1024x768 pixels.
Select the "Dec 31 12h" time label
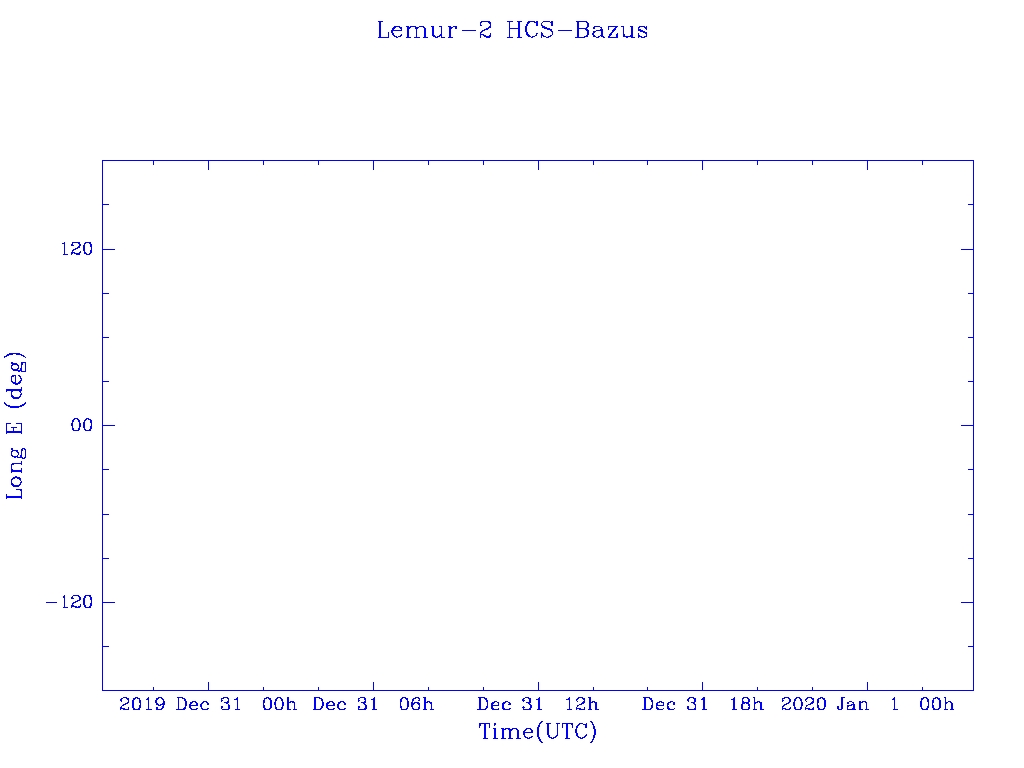[538, 705]
